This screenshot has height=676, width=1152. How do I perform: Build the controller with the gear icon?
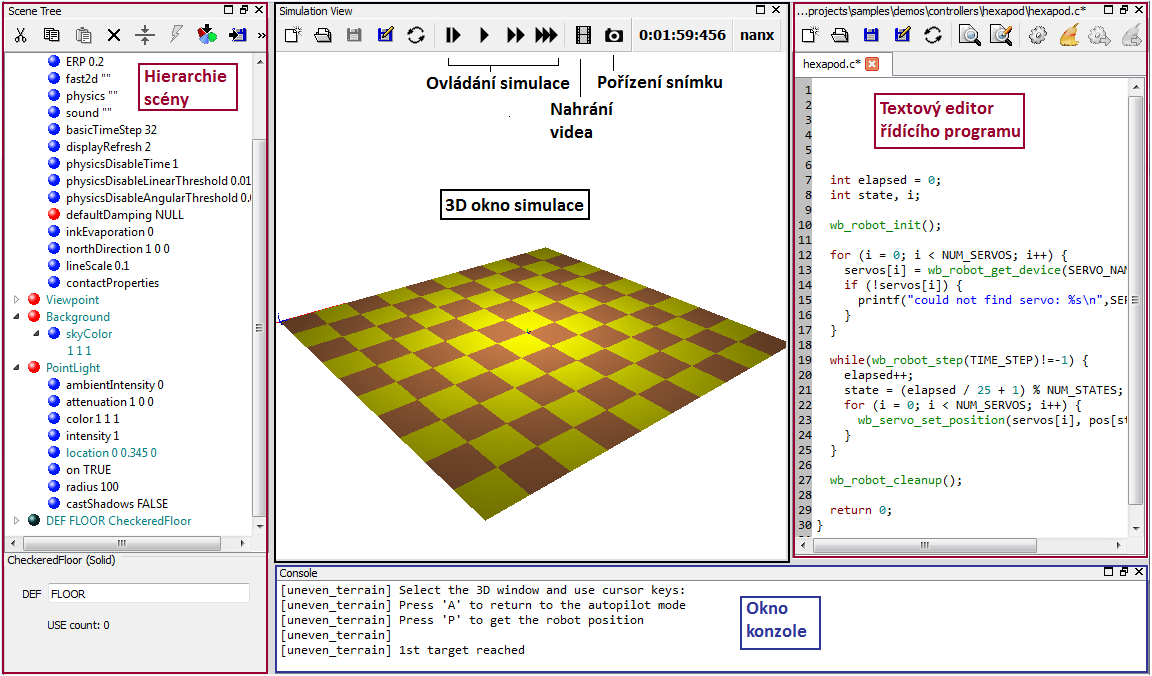[1037, 35]
